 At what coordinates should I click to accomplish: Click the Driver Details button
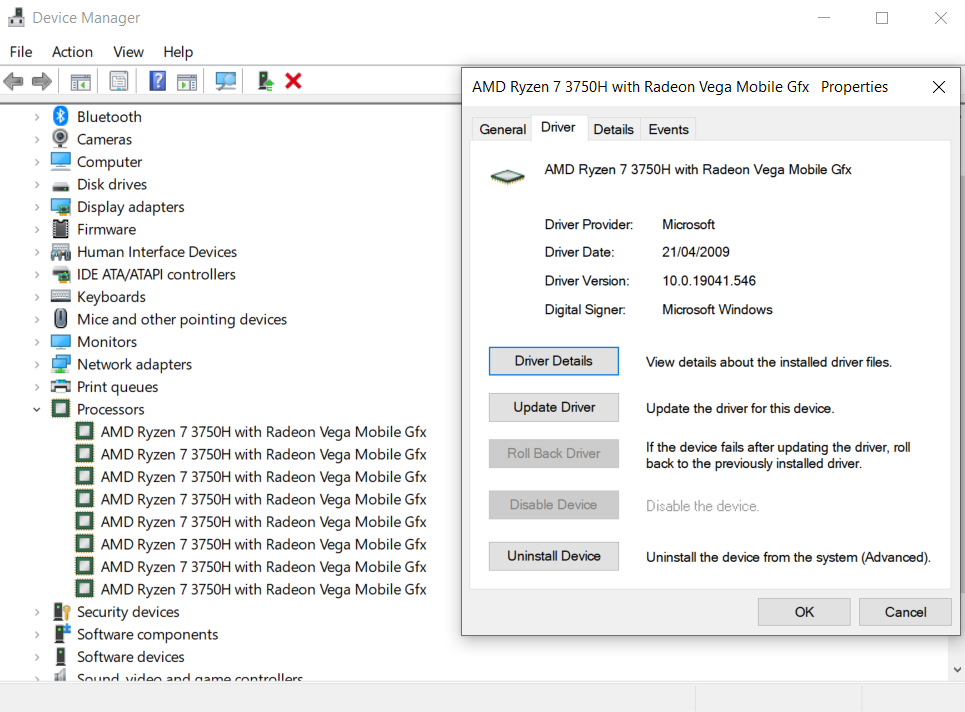coord(553,361)
